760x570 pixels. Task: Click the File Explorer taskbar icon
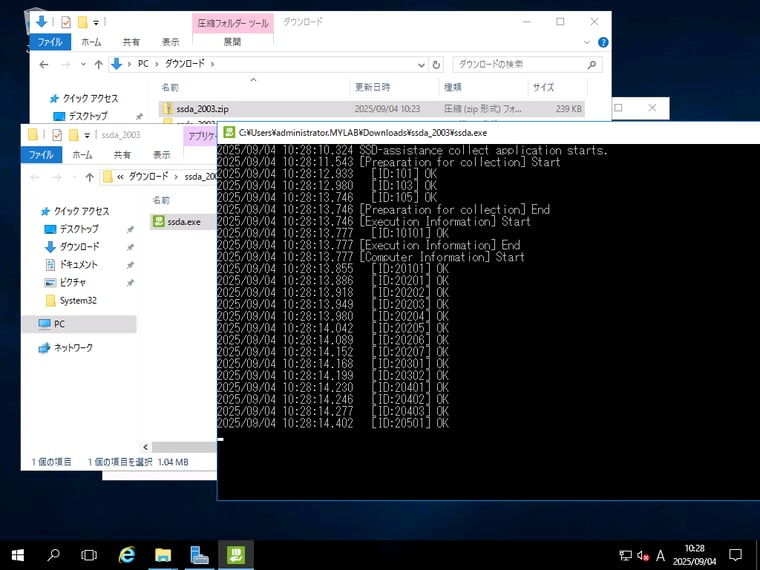coord(163,554)
